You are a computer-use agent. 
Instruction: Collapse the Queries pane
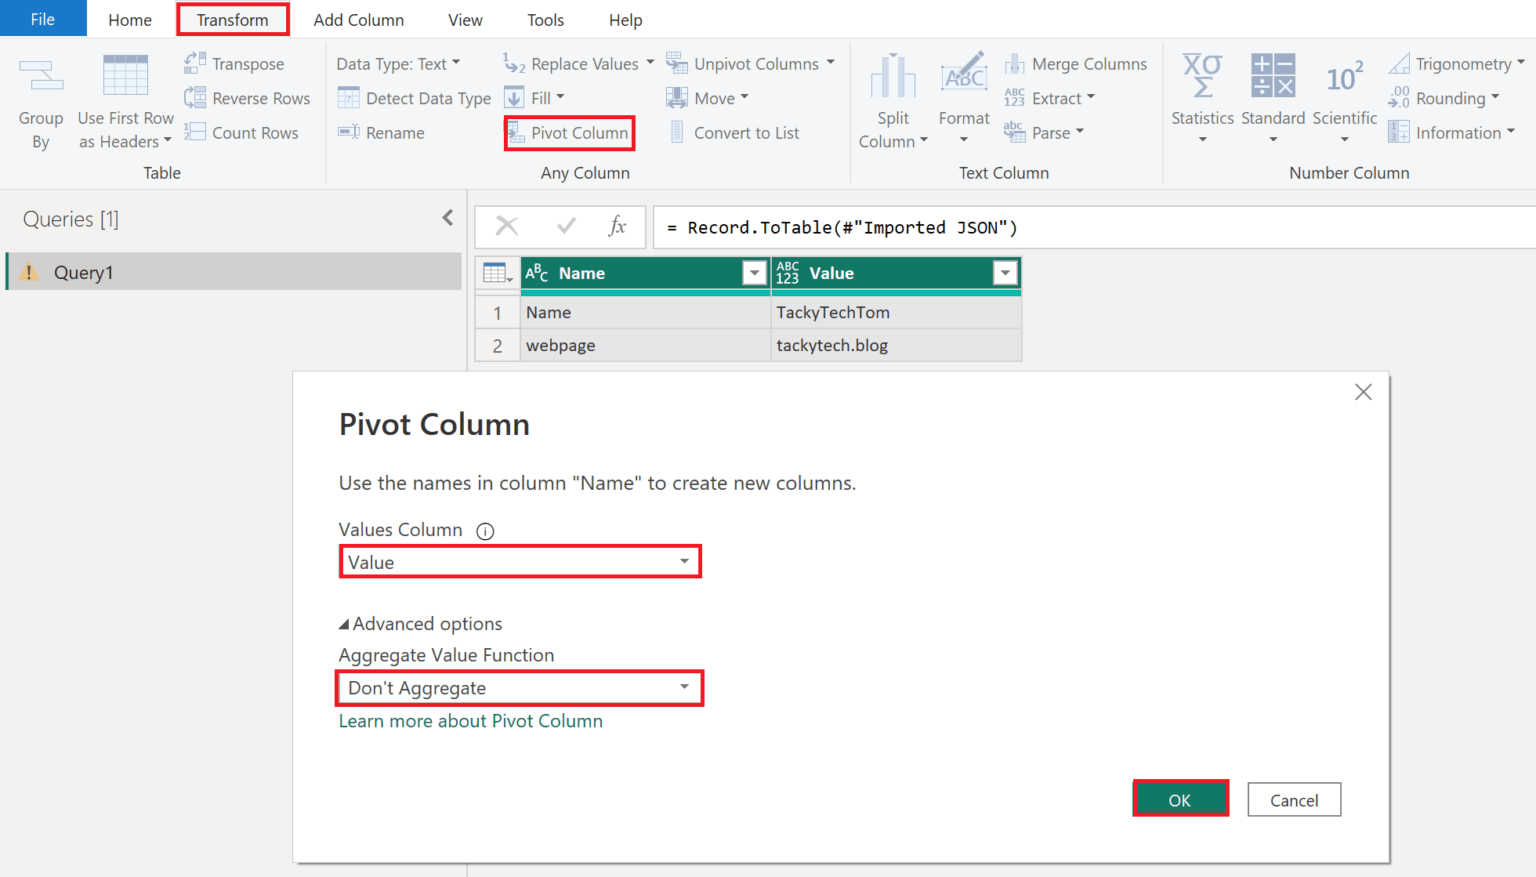[x=447, y=217]
